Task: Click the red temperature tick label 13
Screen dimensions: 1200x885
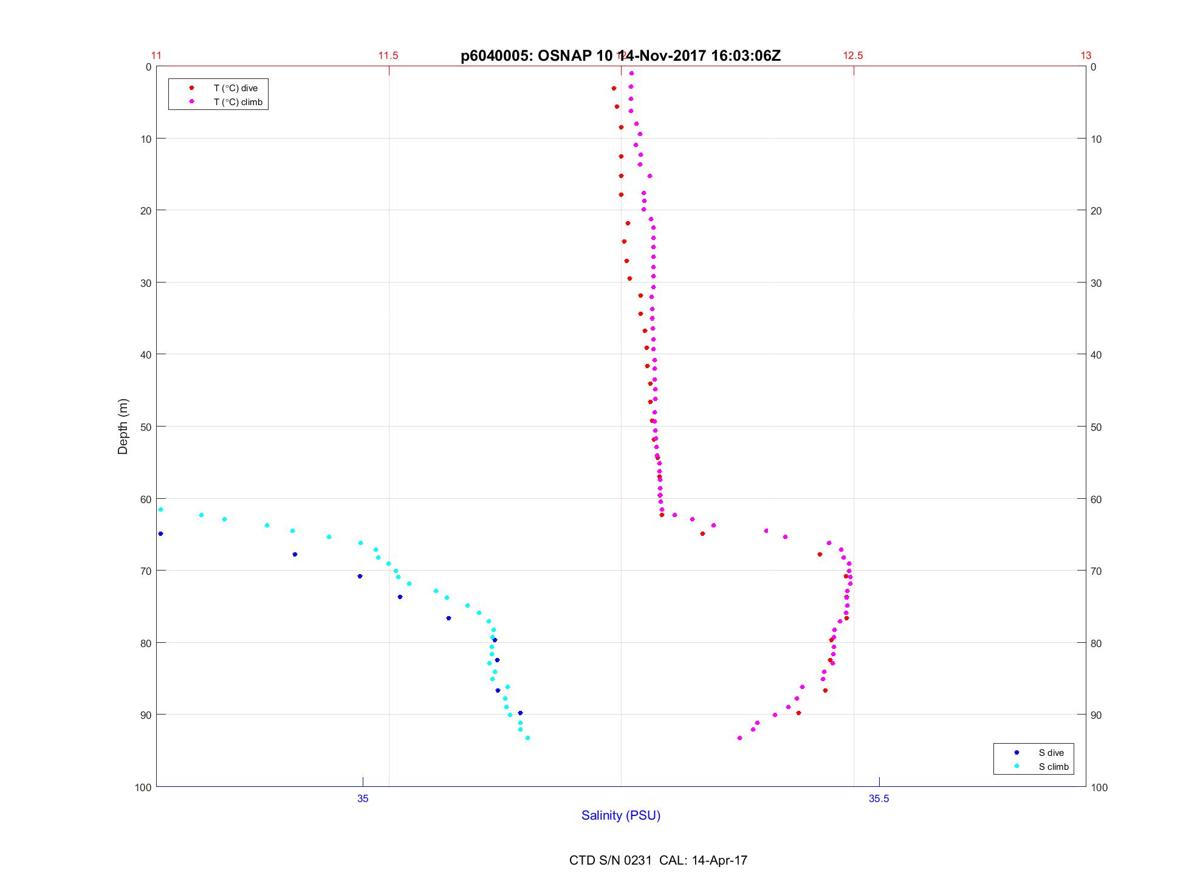Action: coord(1086,56)
